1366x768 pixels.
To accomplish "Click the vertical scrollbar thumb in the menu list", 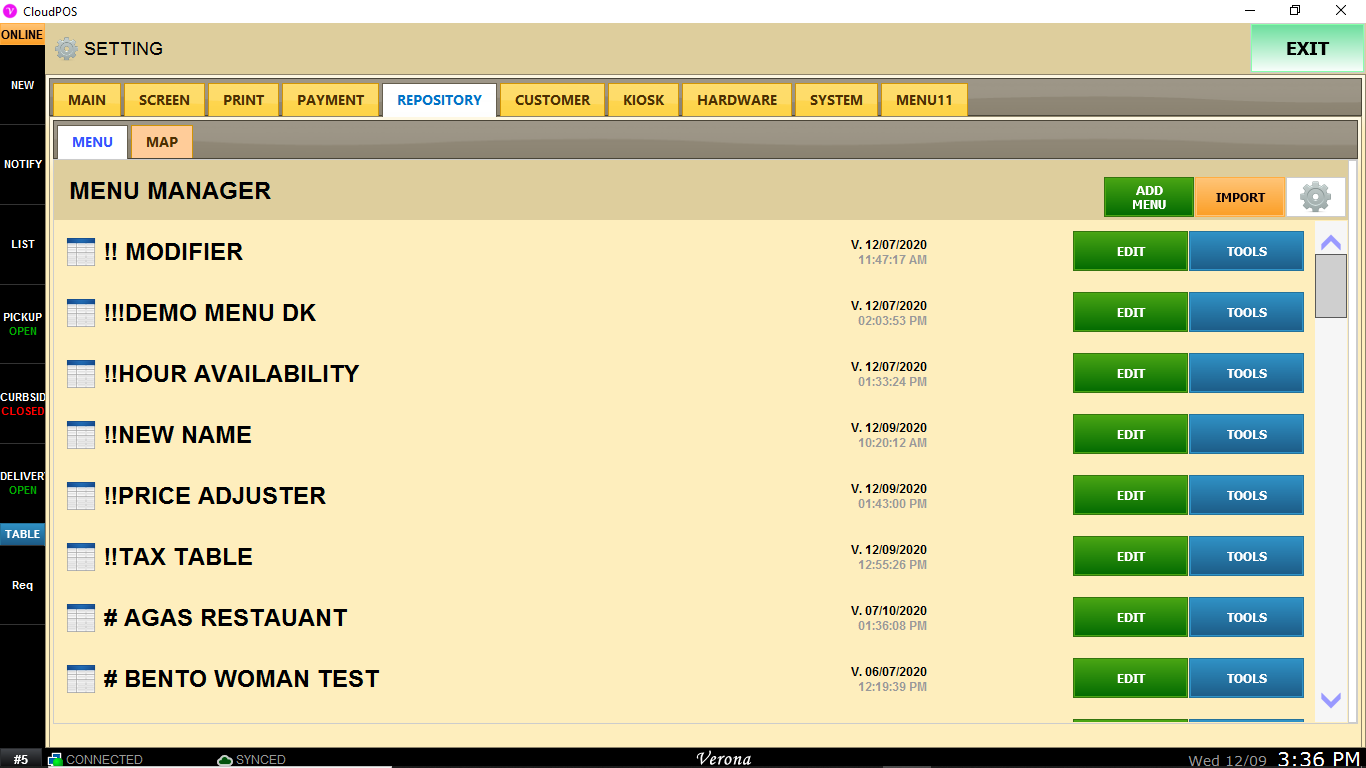I will 1330,286.
